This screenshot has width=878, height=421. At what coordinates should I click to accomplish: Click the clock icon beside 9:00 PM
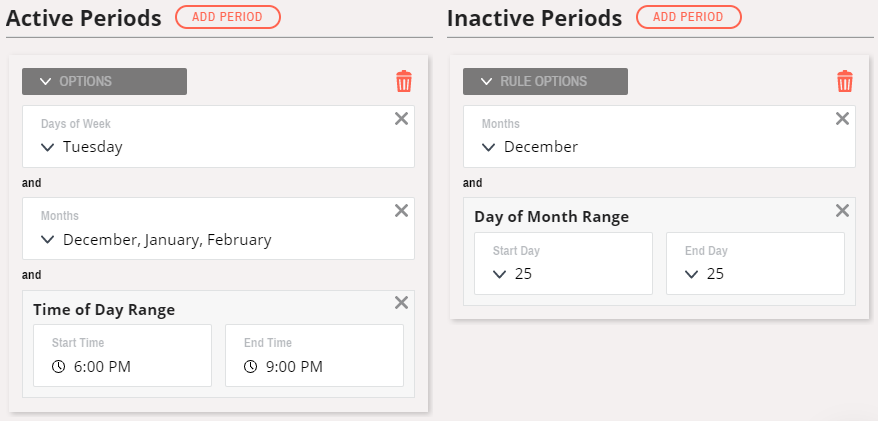(x=250, y=367)
